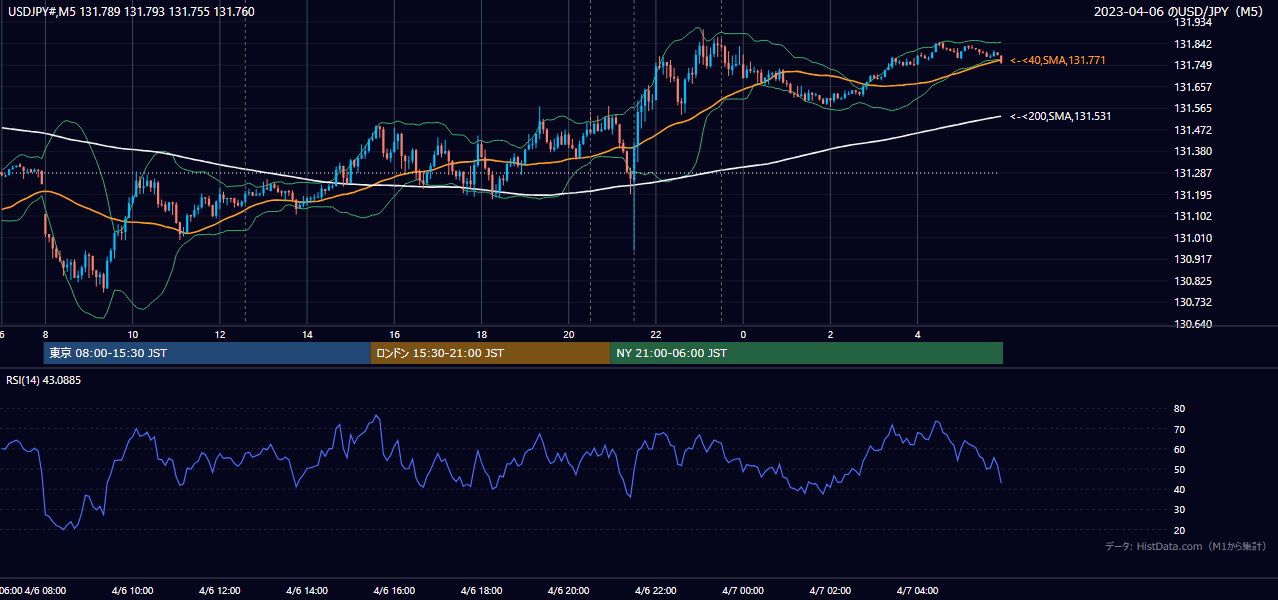1278x600 pixels.
Task: Click RSI scale value 70
Action: coord(1179,429)
